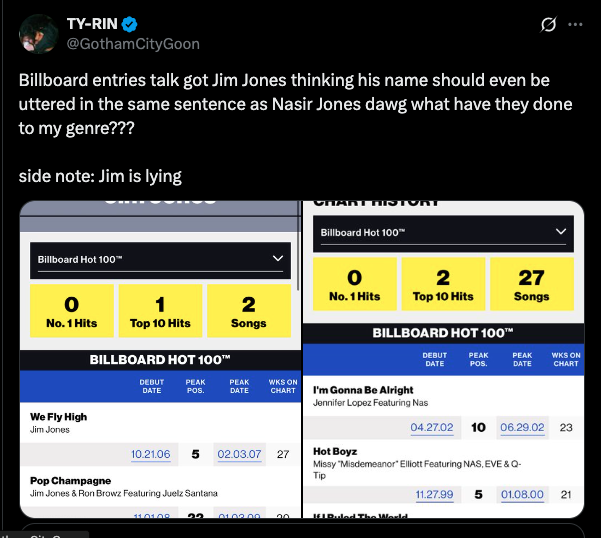Click the 27 weeks on chart value for We Fly High

click(x=283, y=454)
